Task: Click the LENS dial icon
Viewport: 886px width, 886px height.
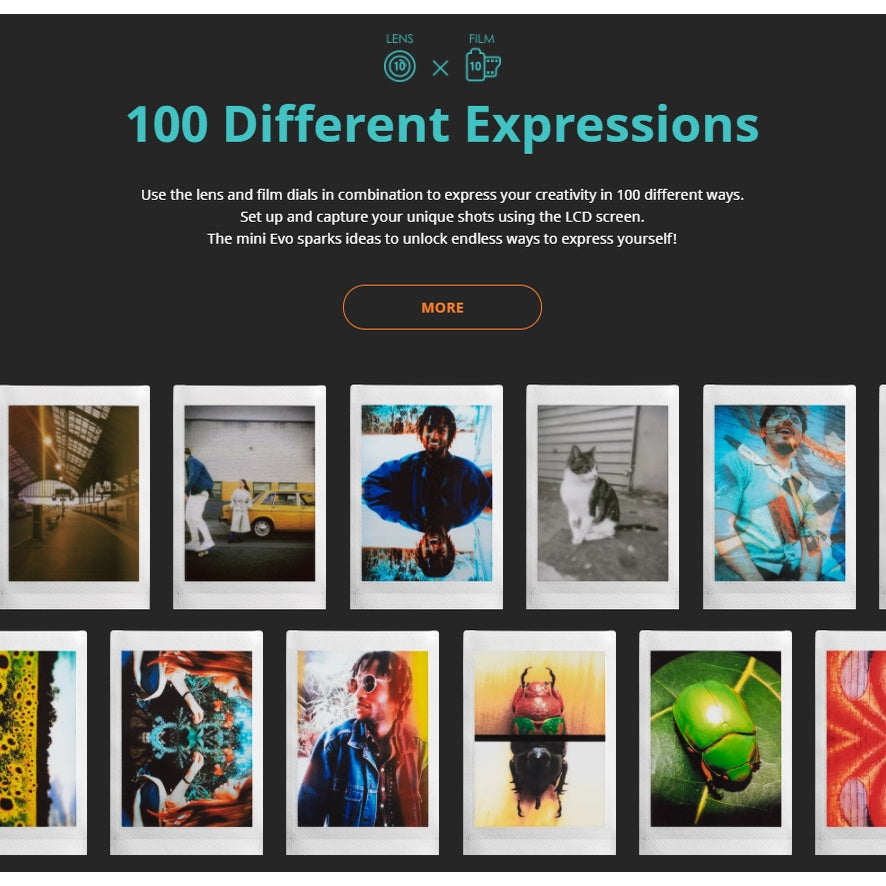Action: 399,66
